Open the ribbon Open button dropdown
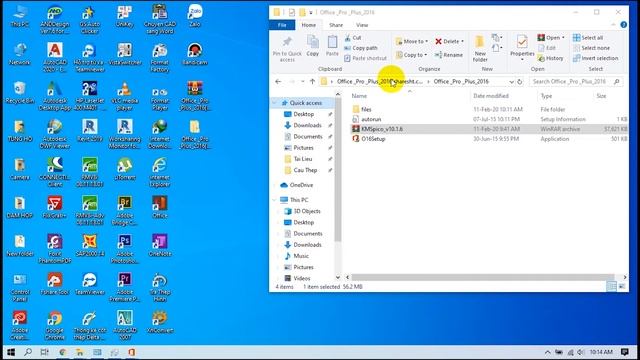Screen dimensions: 640x360 [x=563, y=38]
